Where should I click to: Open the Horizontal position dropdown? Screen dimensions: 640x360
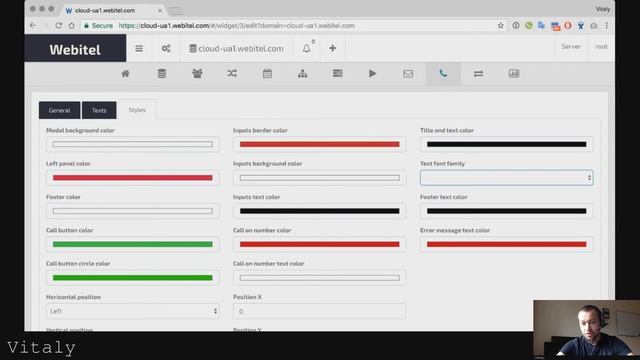pos(133,311)
